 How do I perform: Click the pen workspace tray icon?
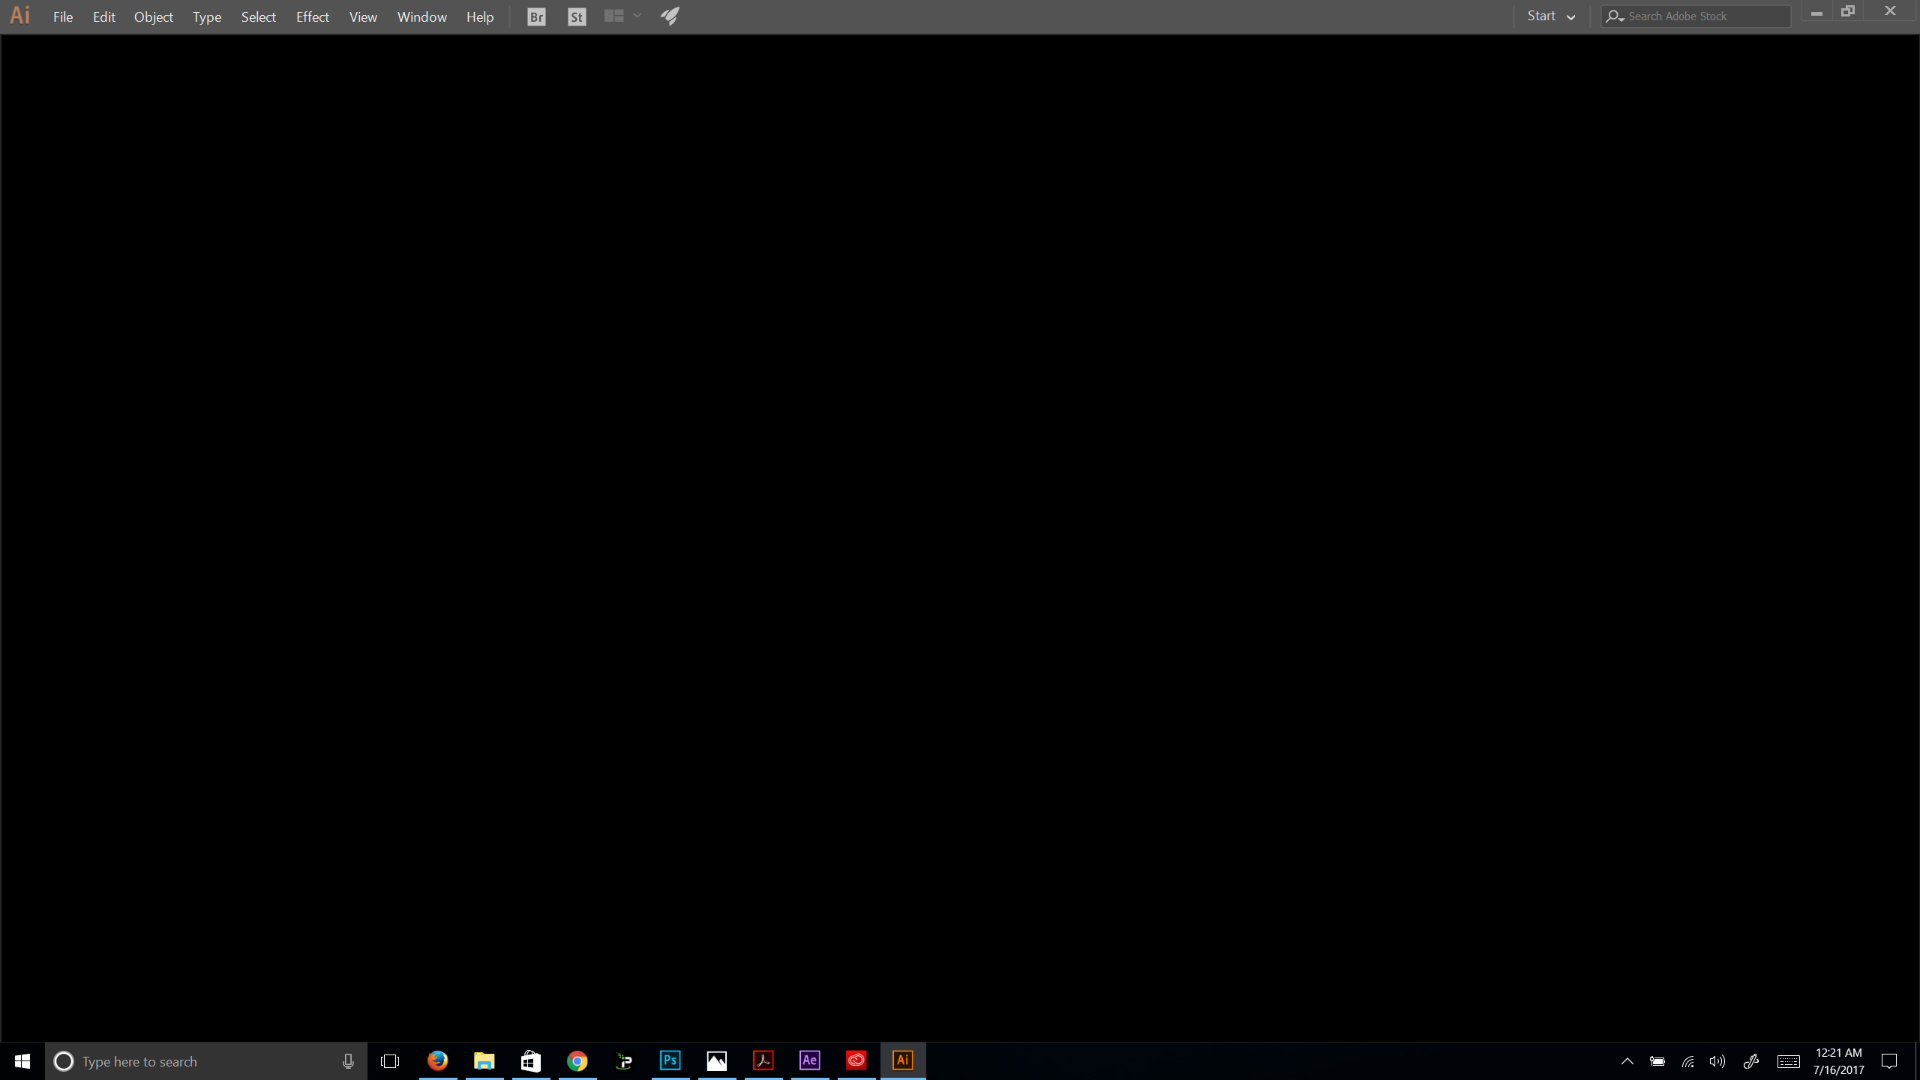tap(1751, 1062)
